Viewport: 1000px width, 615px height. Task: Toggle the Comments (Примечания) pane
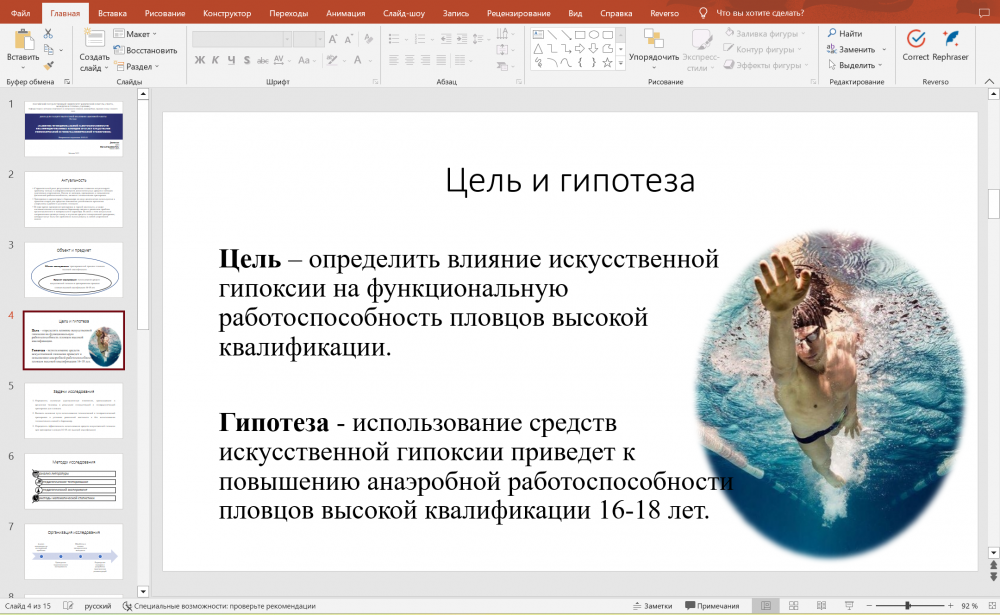pyautogui.click(x=711, y=606)
